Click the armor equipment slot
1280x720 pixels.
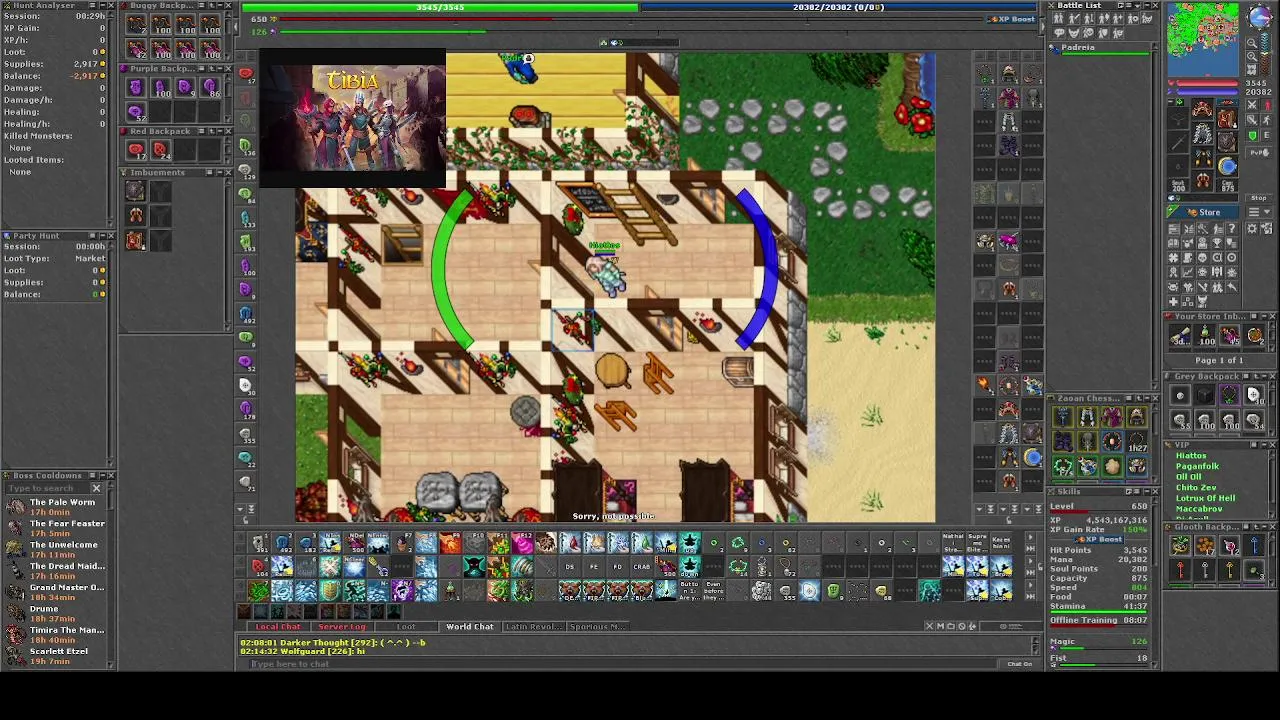point(1203,133)
